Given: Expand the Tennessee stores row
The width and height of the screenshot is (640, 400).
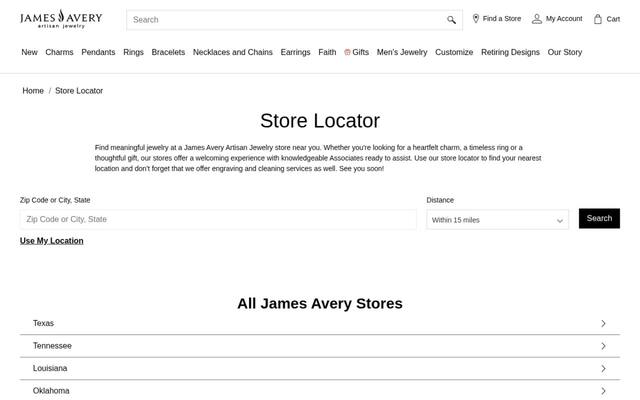Looking at the screenshot, I should [x=320, y=346].
